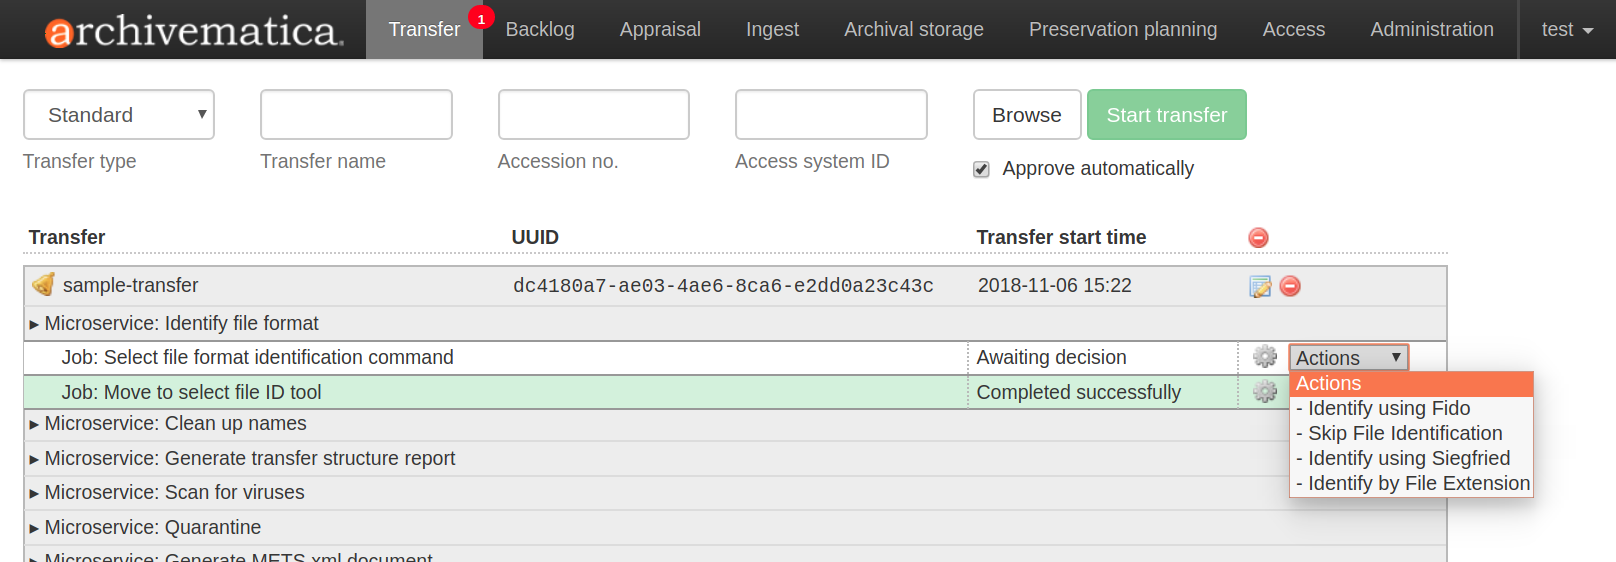This screenshot has height=562, width=1616.
Task: Click the sample-transfer package icon
Action: 43,285
